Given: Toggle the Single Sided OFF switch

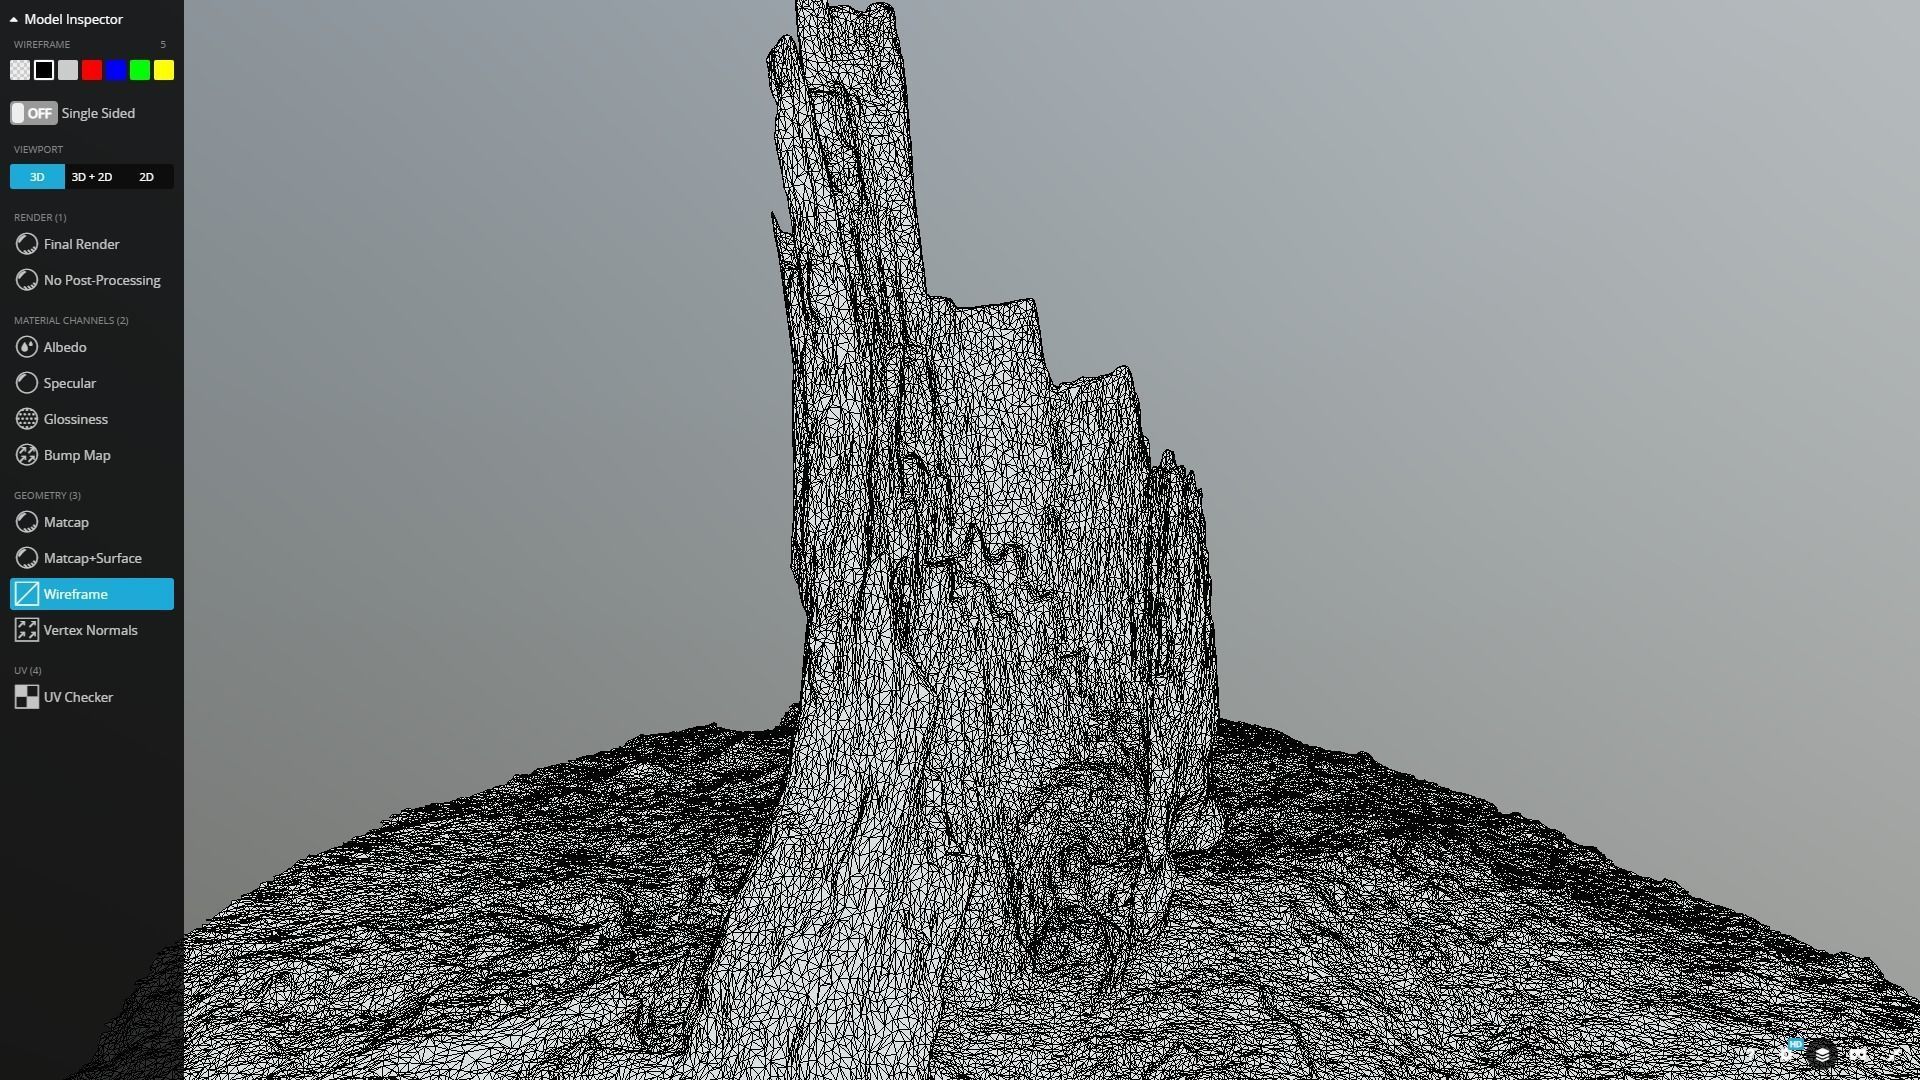Looking at the screenshot, I should (x=34, y=113).
